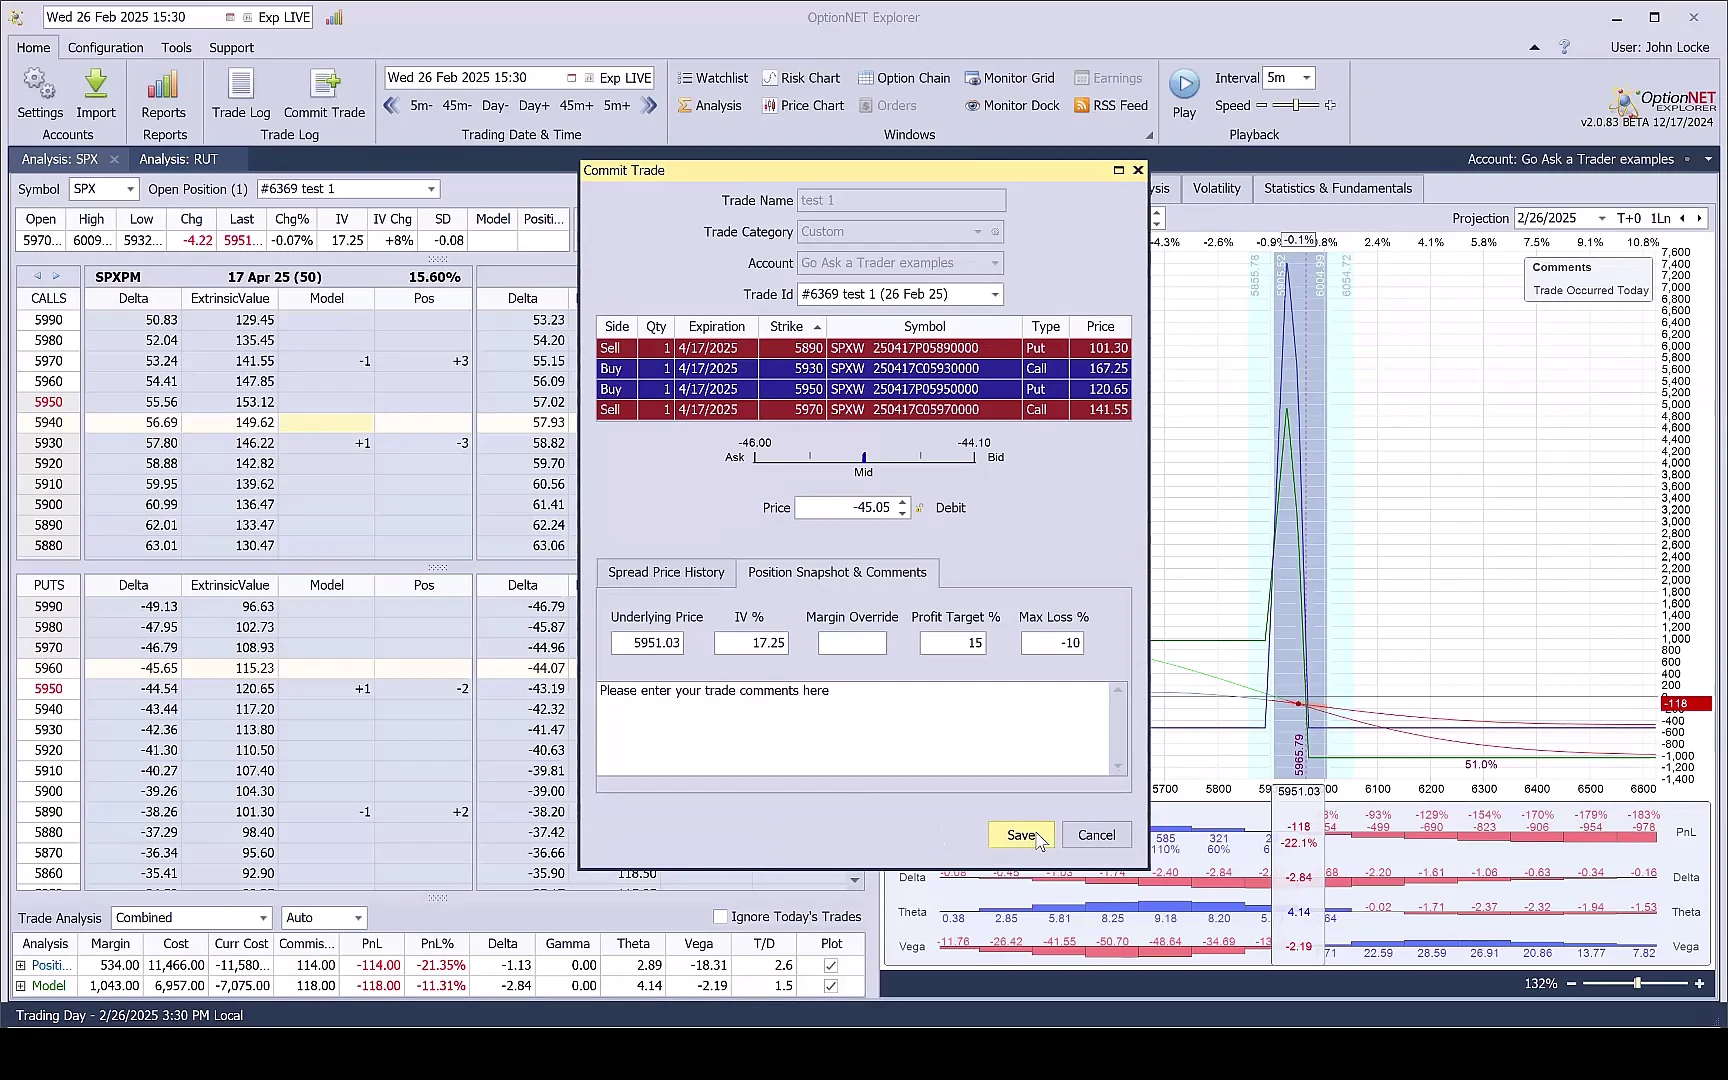Open the Projection date dropdown

click(x=1601, y=218)
